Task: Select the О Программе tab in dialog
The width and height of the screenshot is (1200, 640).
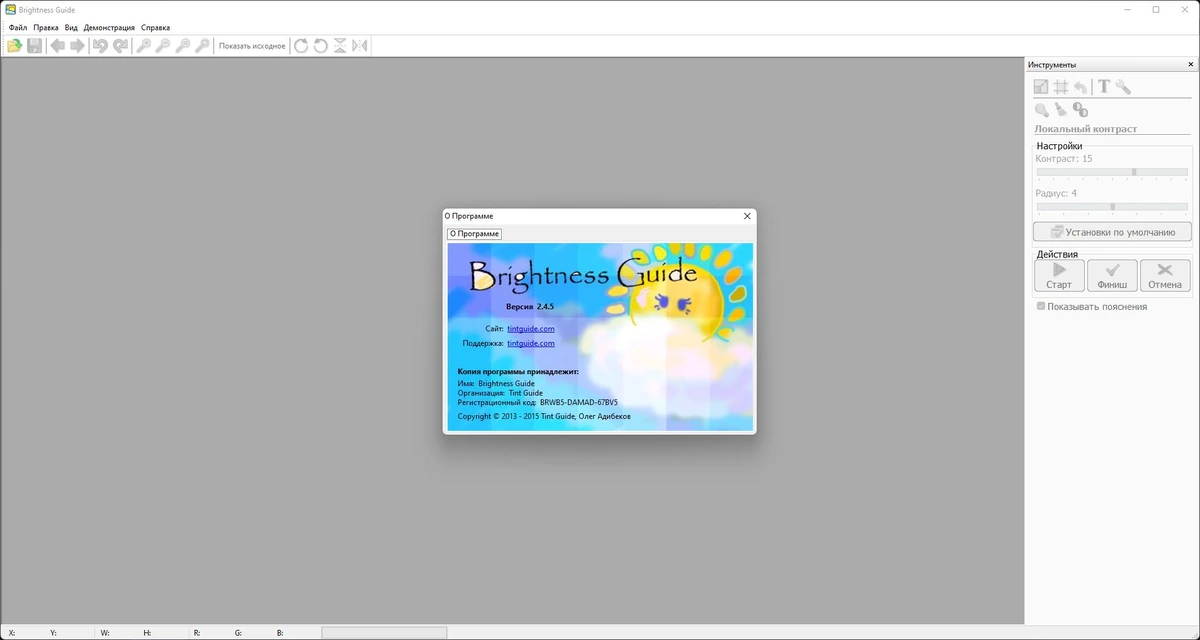Action: [x=474, y=234]
